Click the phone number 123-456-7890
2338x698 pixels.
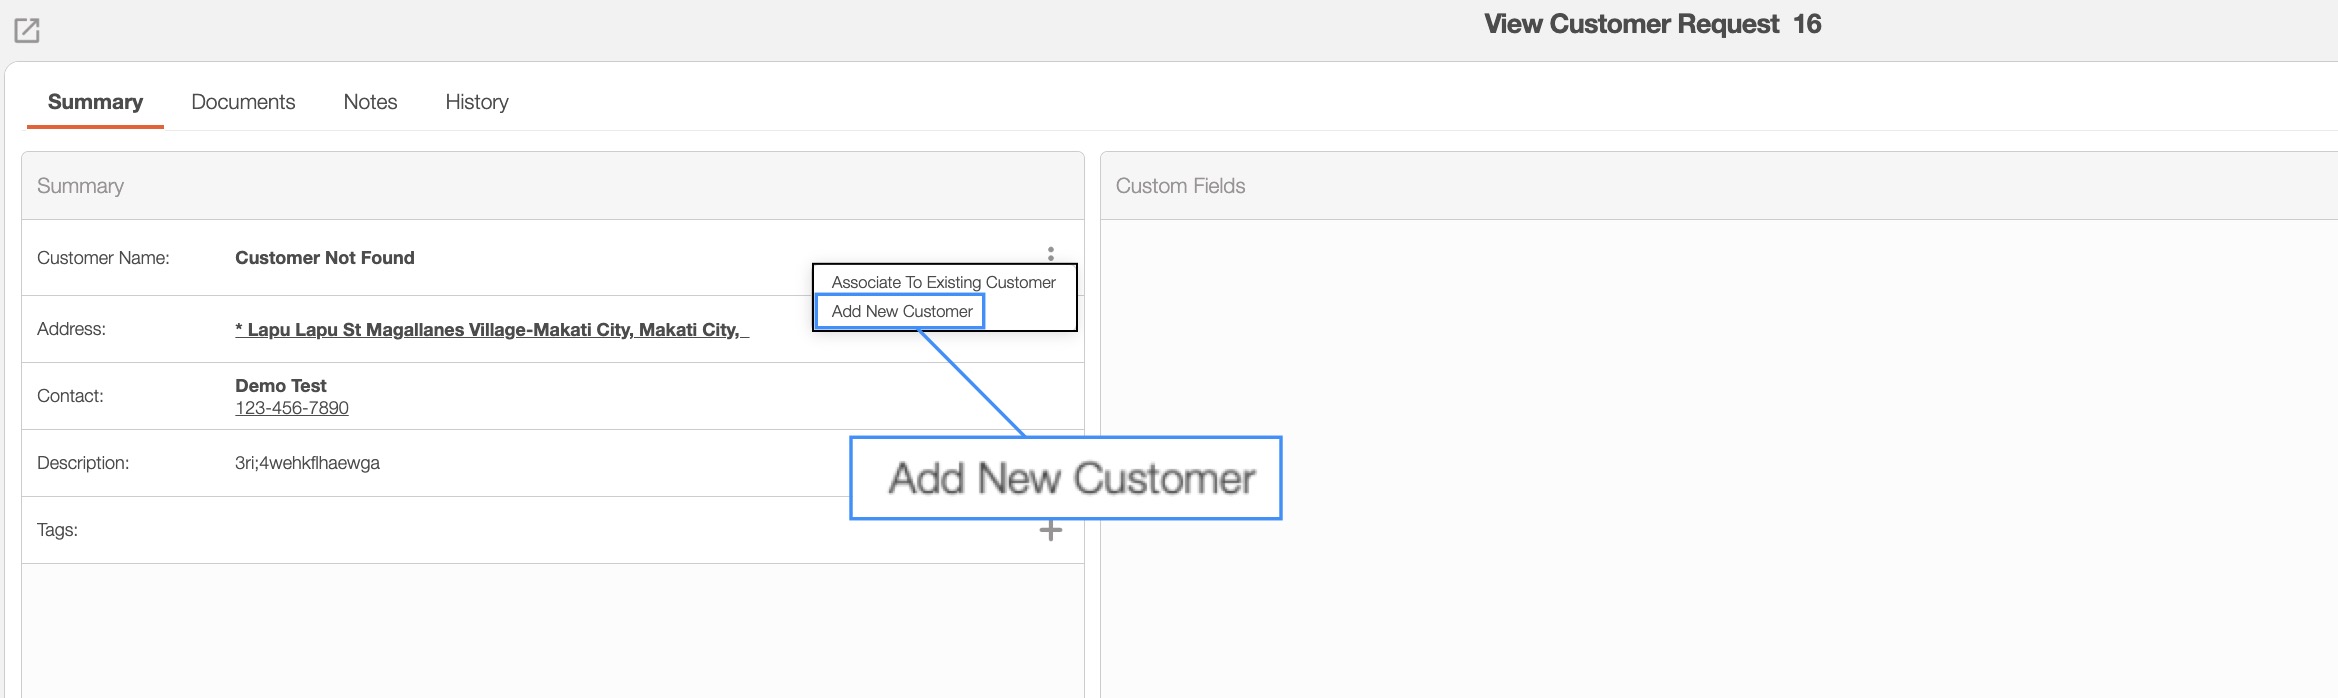click(292, 408)
